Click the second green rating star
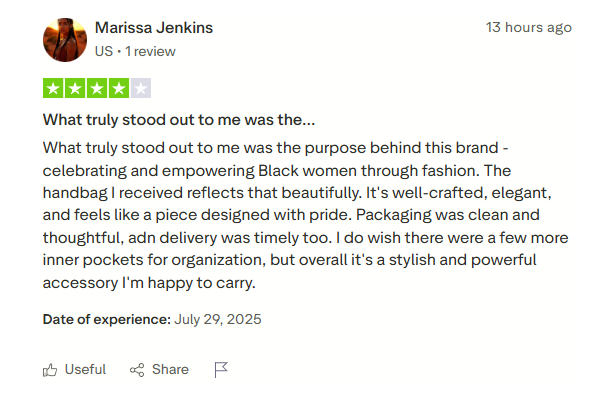The width and height of the screenshot is (615, 397). (75, 88)
